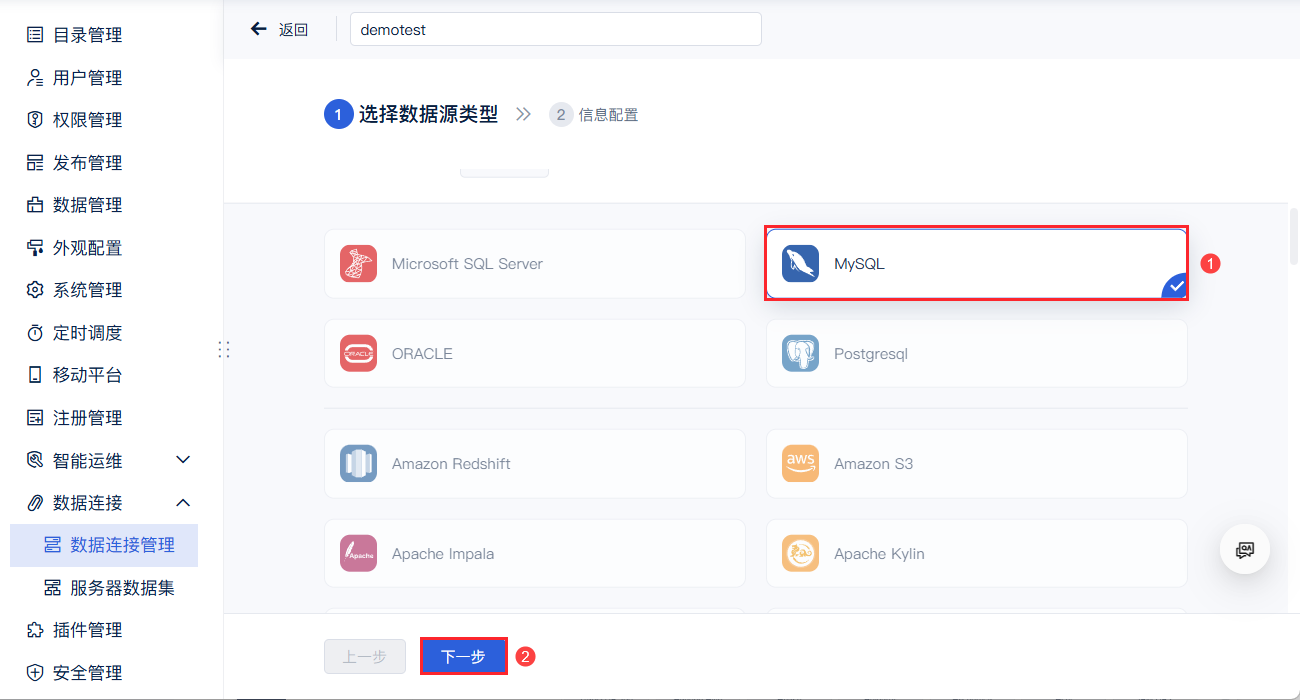Choose the Microsoft SQL Server card label
Screen dimensions: 1300x700
click(x=467, y=264)
